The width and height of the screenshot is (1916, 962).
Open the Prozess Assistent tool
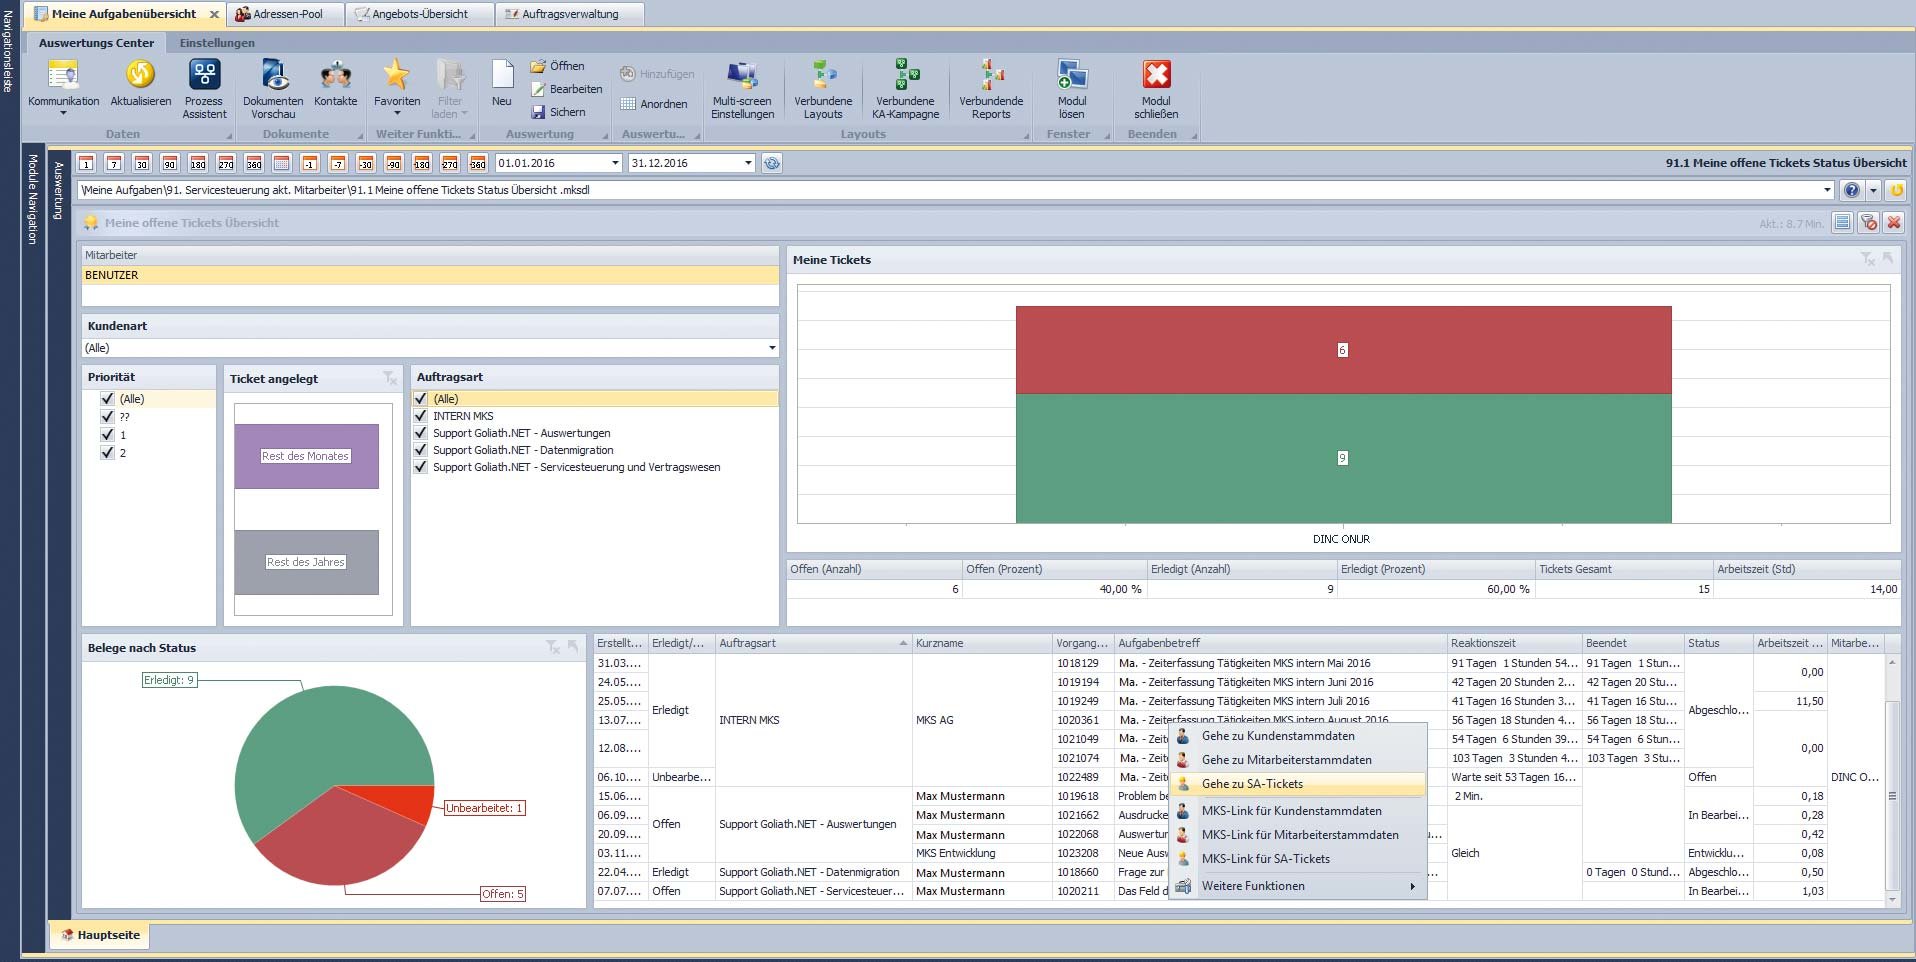click(x=204, y=76)
